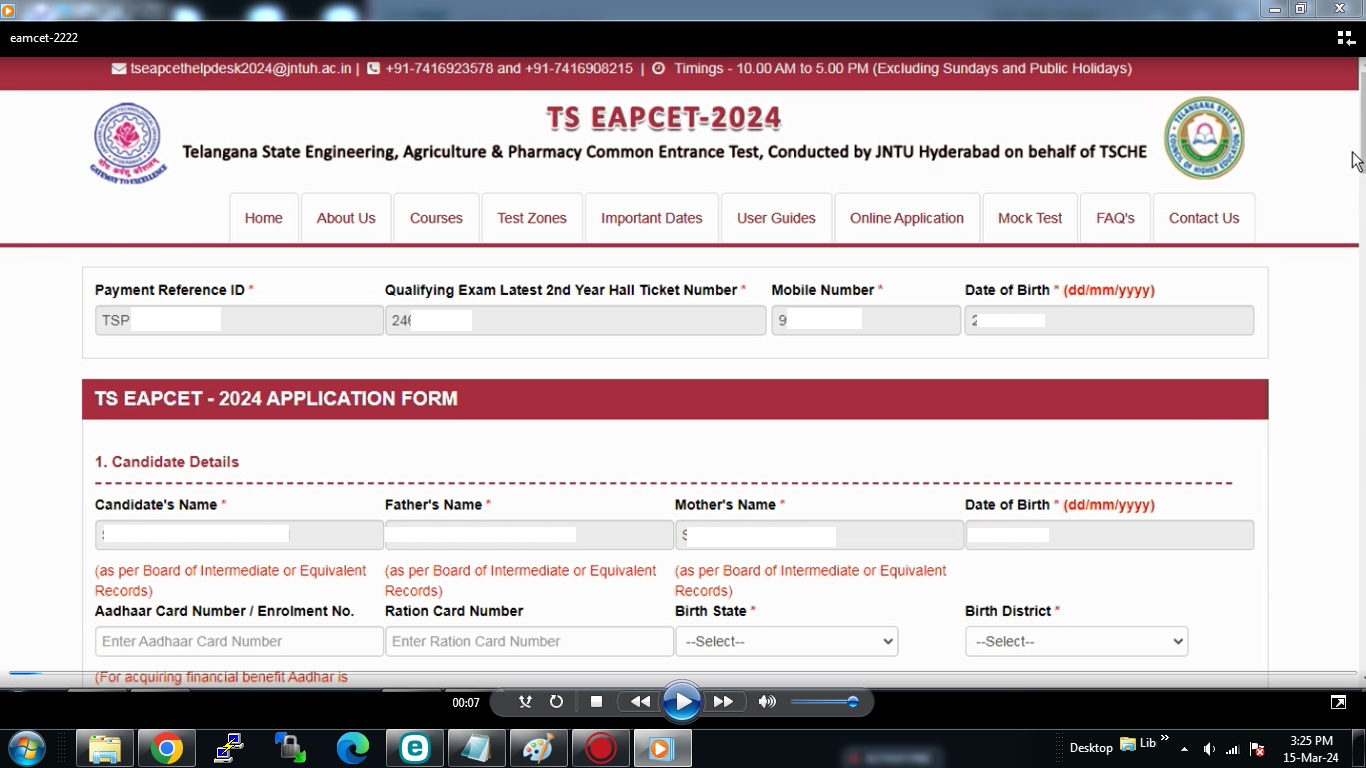
Task: Expand the Birth State dropdown
Action: (786, 641)
